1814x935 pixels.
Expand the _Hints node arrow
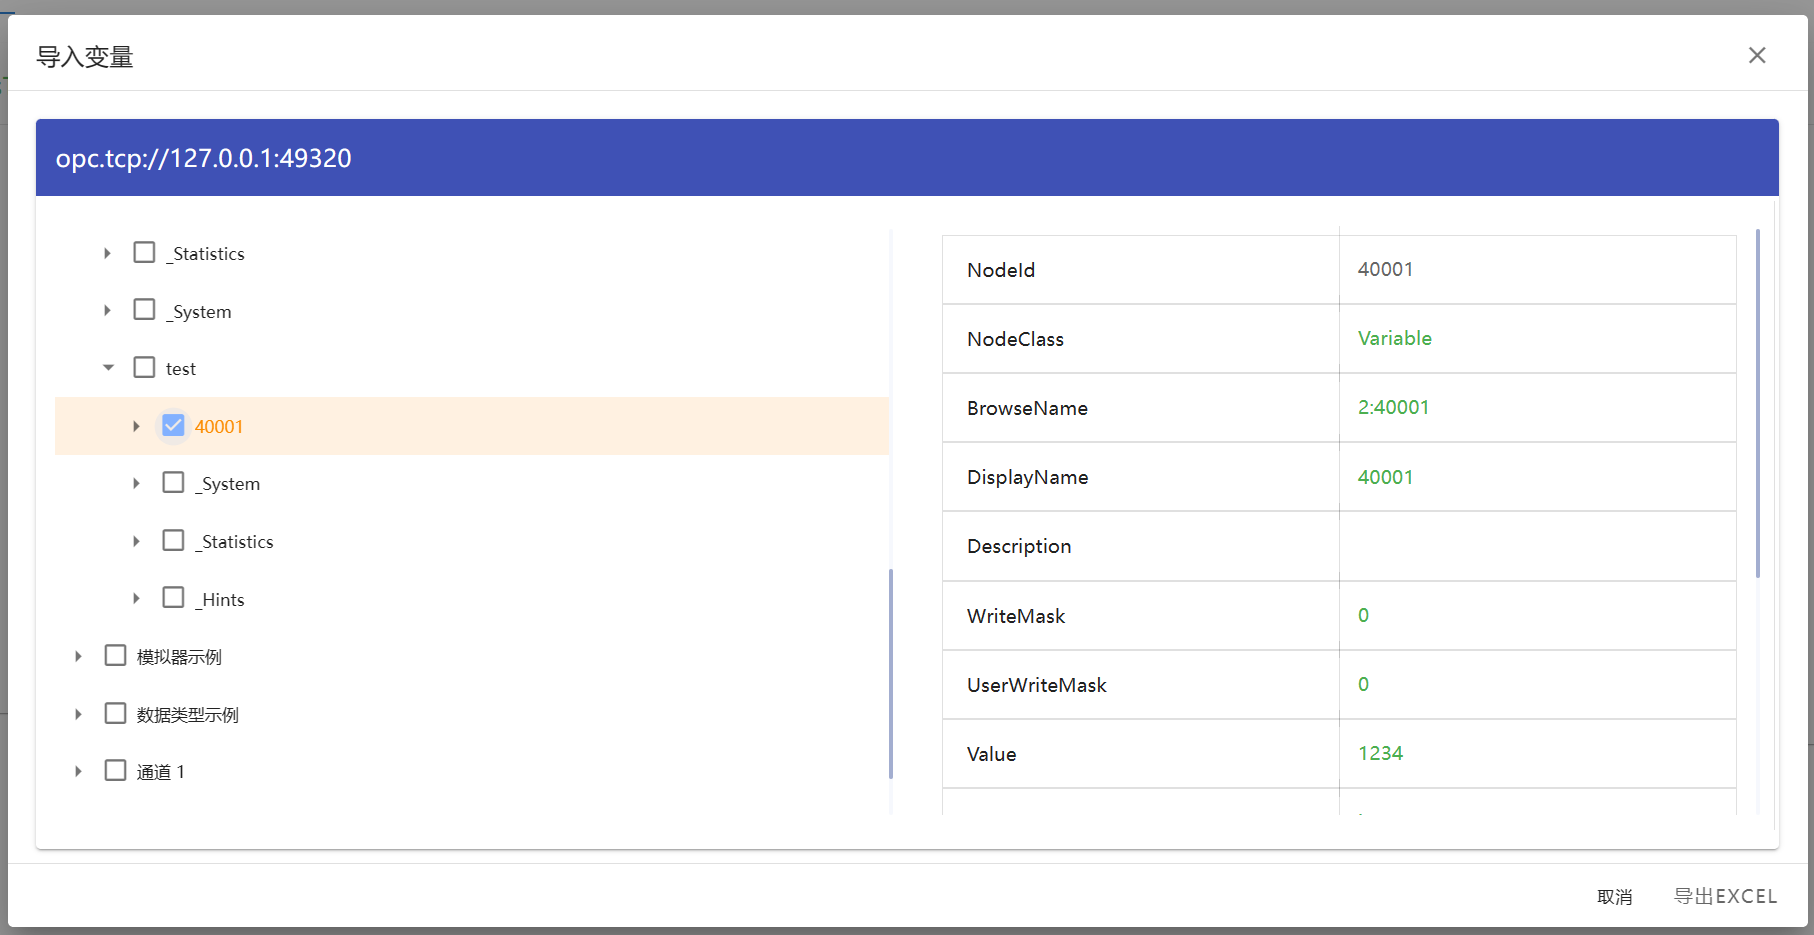click(136, 599)
